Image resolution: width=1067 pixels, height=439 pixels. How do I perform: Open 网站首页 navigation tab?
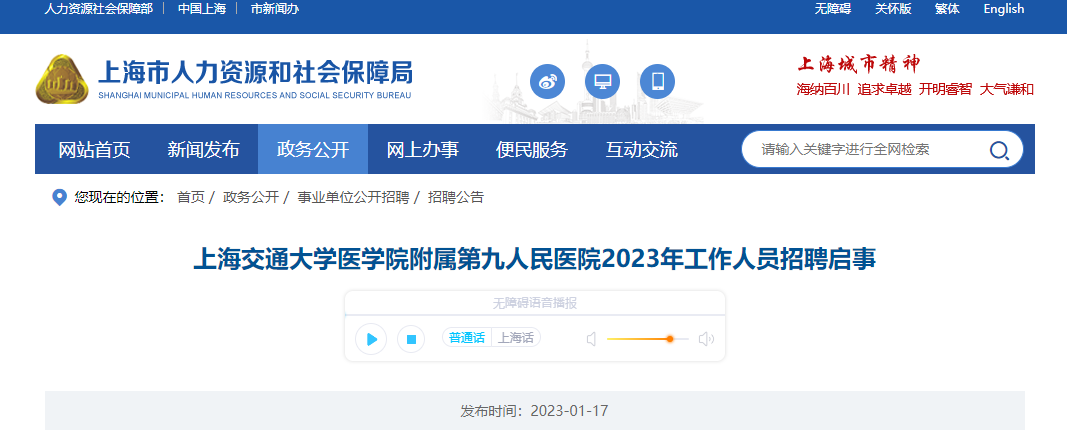[94, 150]
